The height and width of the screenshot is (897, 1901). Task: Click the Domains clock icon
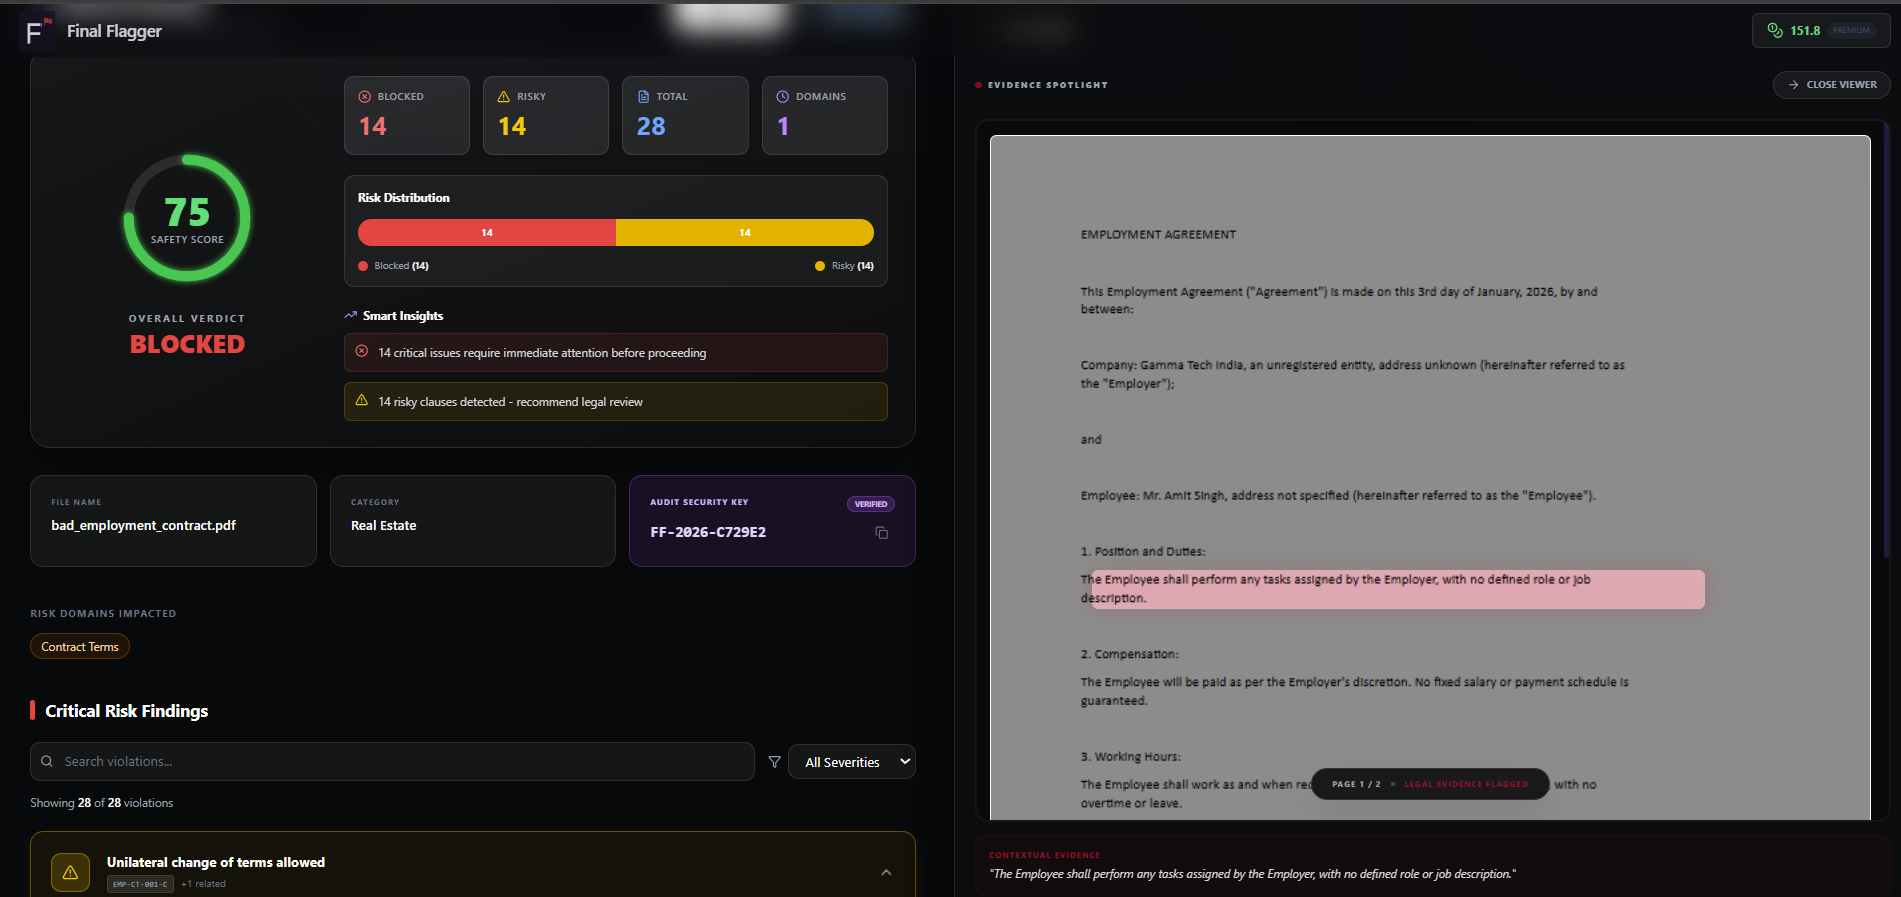pyautogui.click(x=783, y=97)
